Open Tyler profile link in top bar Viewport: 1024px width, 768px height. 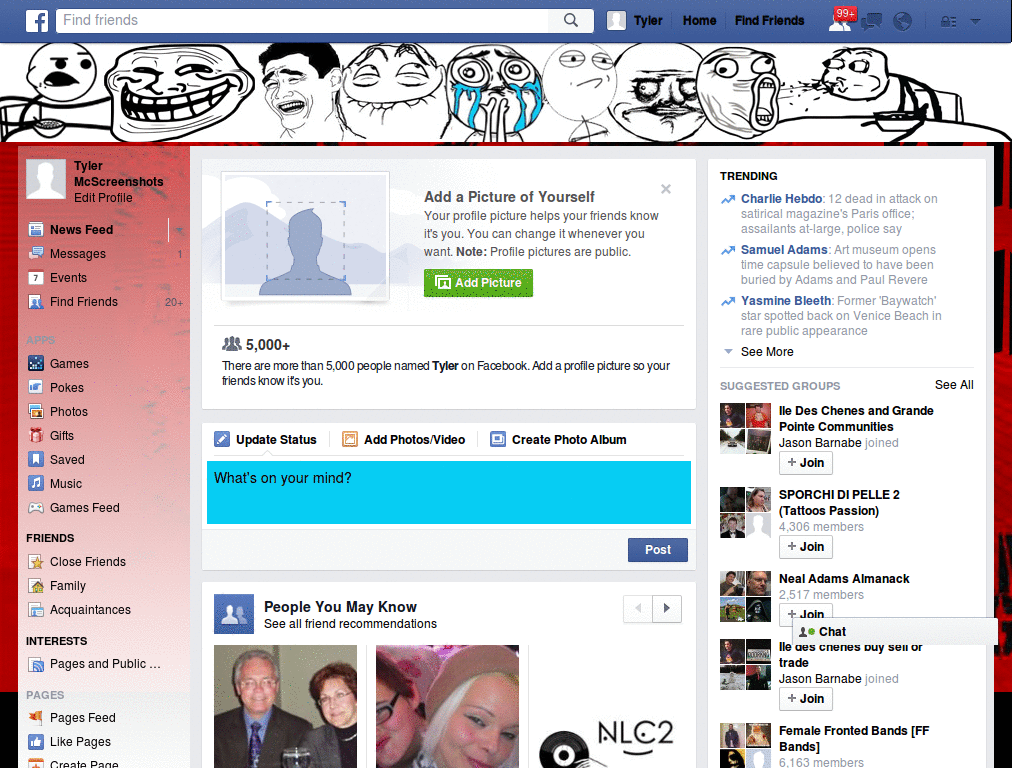point(648,21)
